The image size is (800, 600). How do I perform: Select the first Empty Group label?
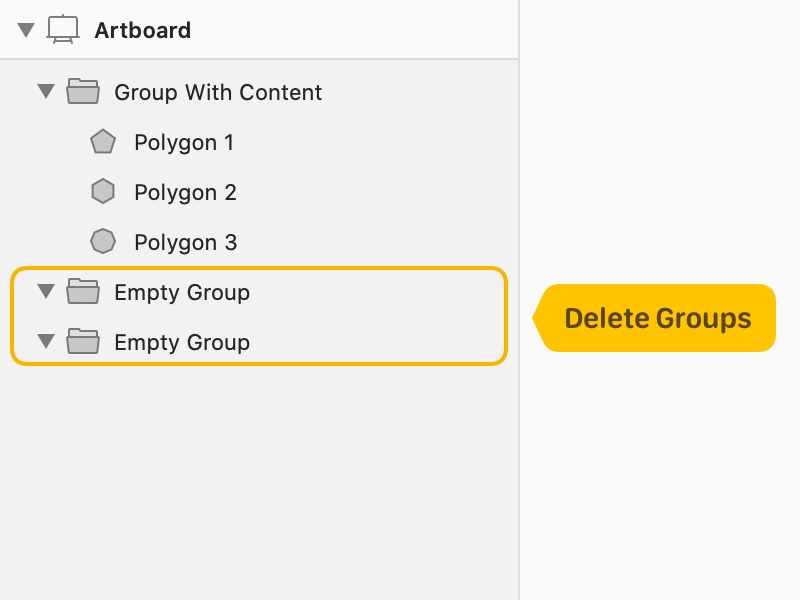click(182, 292)
